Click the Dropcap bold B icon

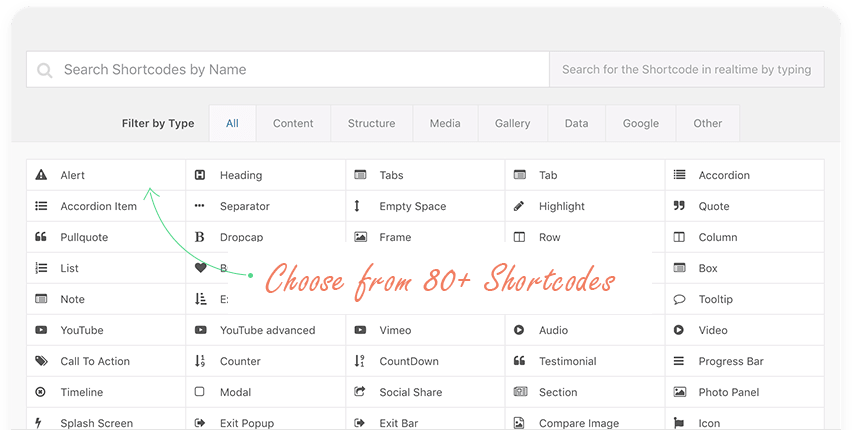click(x=199, y=237)
